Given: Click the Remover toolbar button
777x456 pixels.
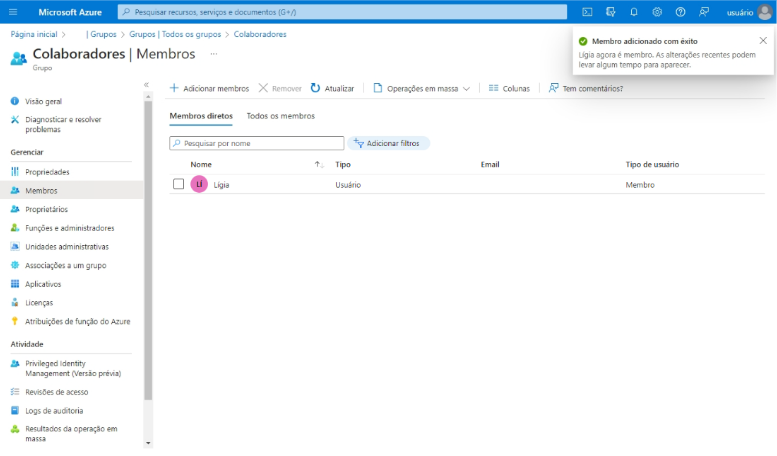Looking at the screenshot, I should (x=280, y=88).
